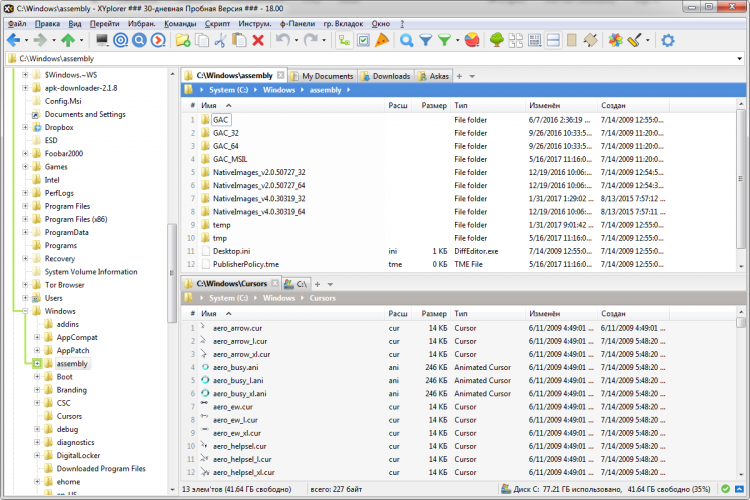
Task: Click the blue funnel Visual Filter icon
Action: 425,40
